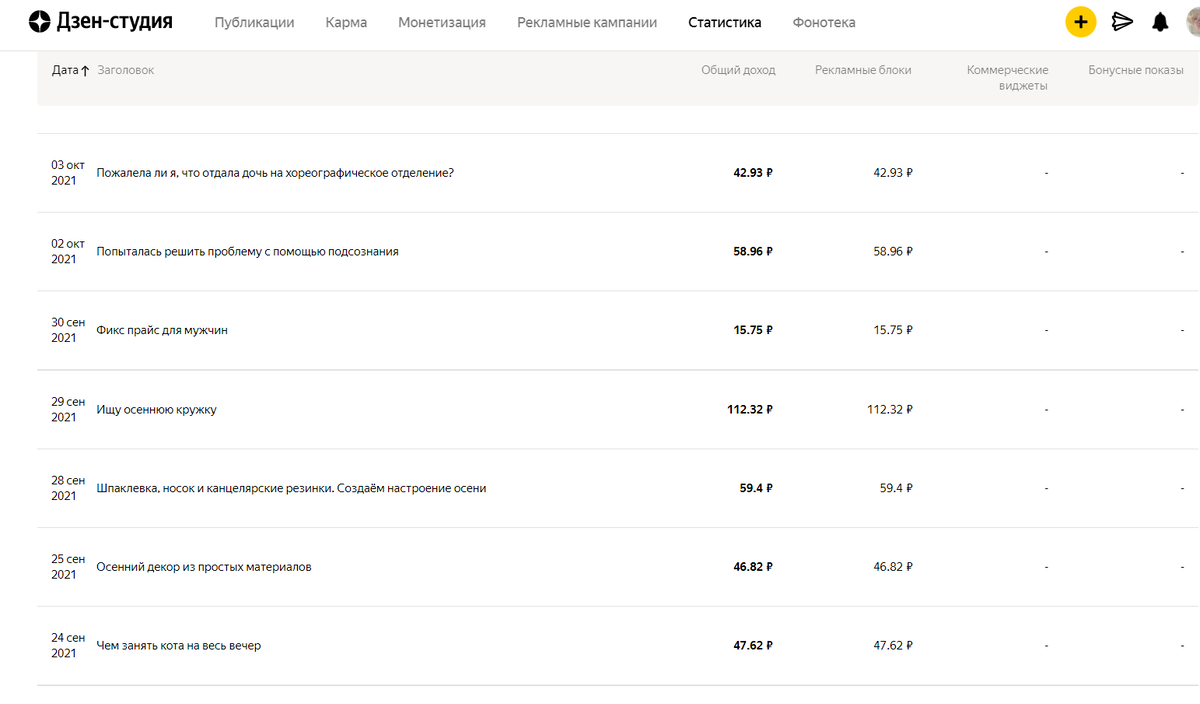Open the Фонотека section
This screenshot has height=704, width=1200.
pyautogui.click(x=824, y=21)
